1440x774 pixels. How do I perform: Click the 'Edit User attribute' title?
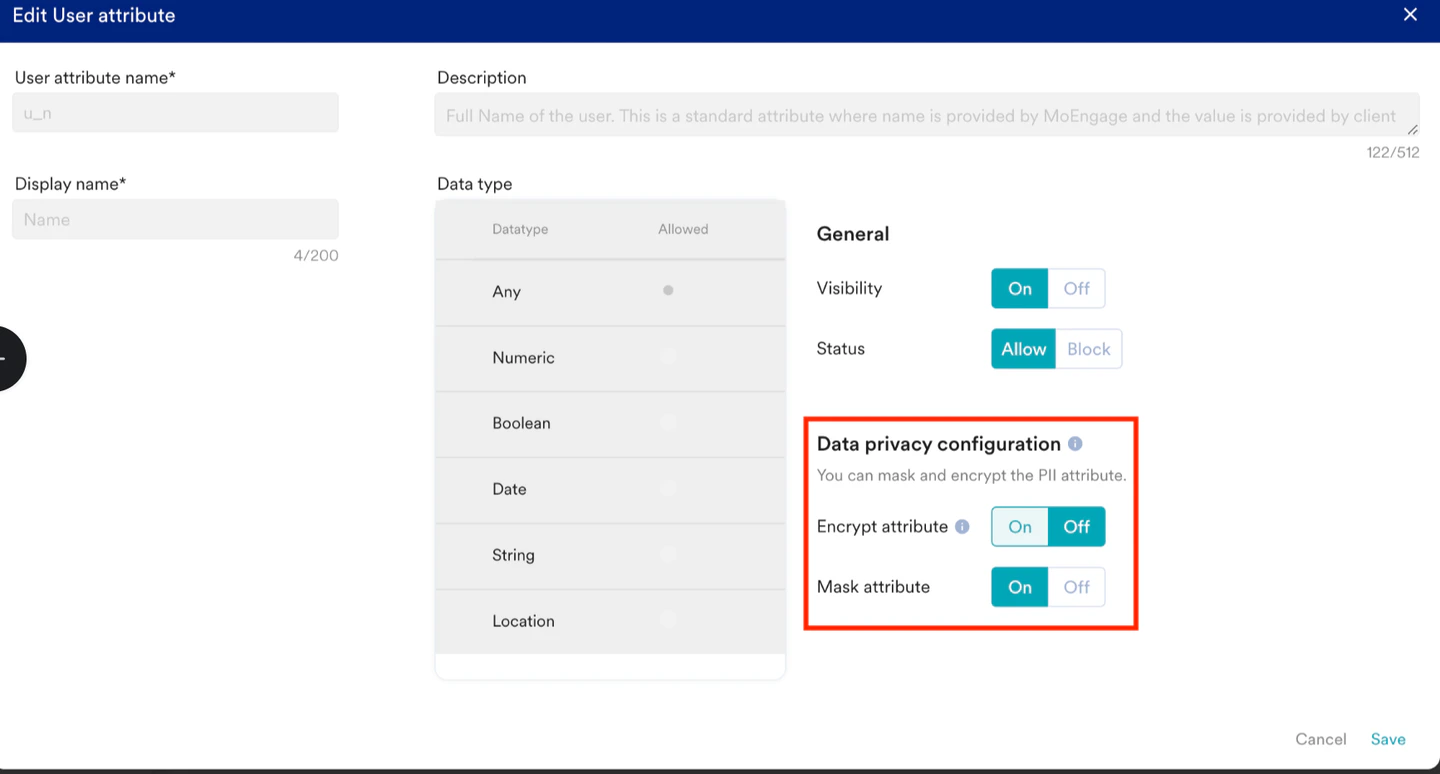pos(94,15)
